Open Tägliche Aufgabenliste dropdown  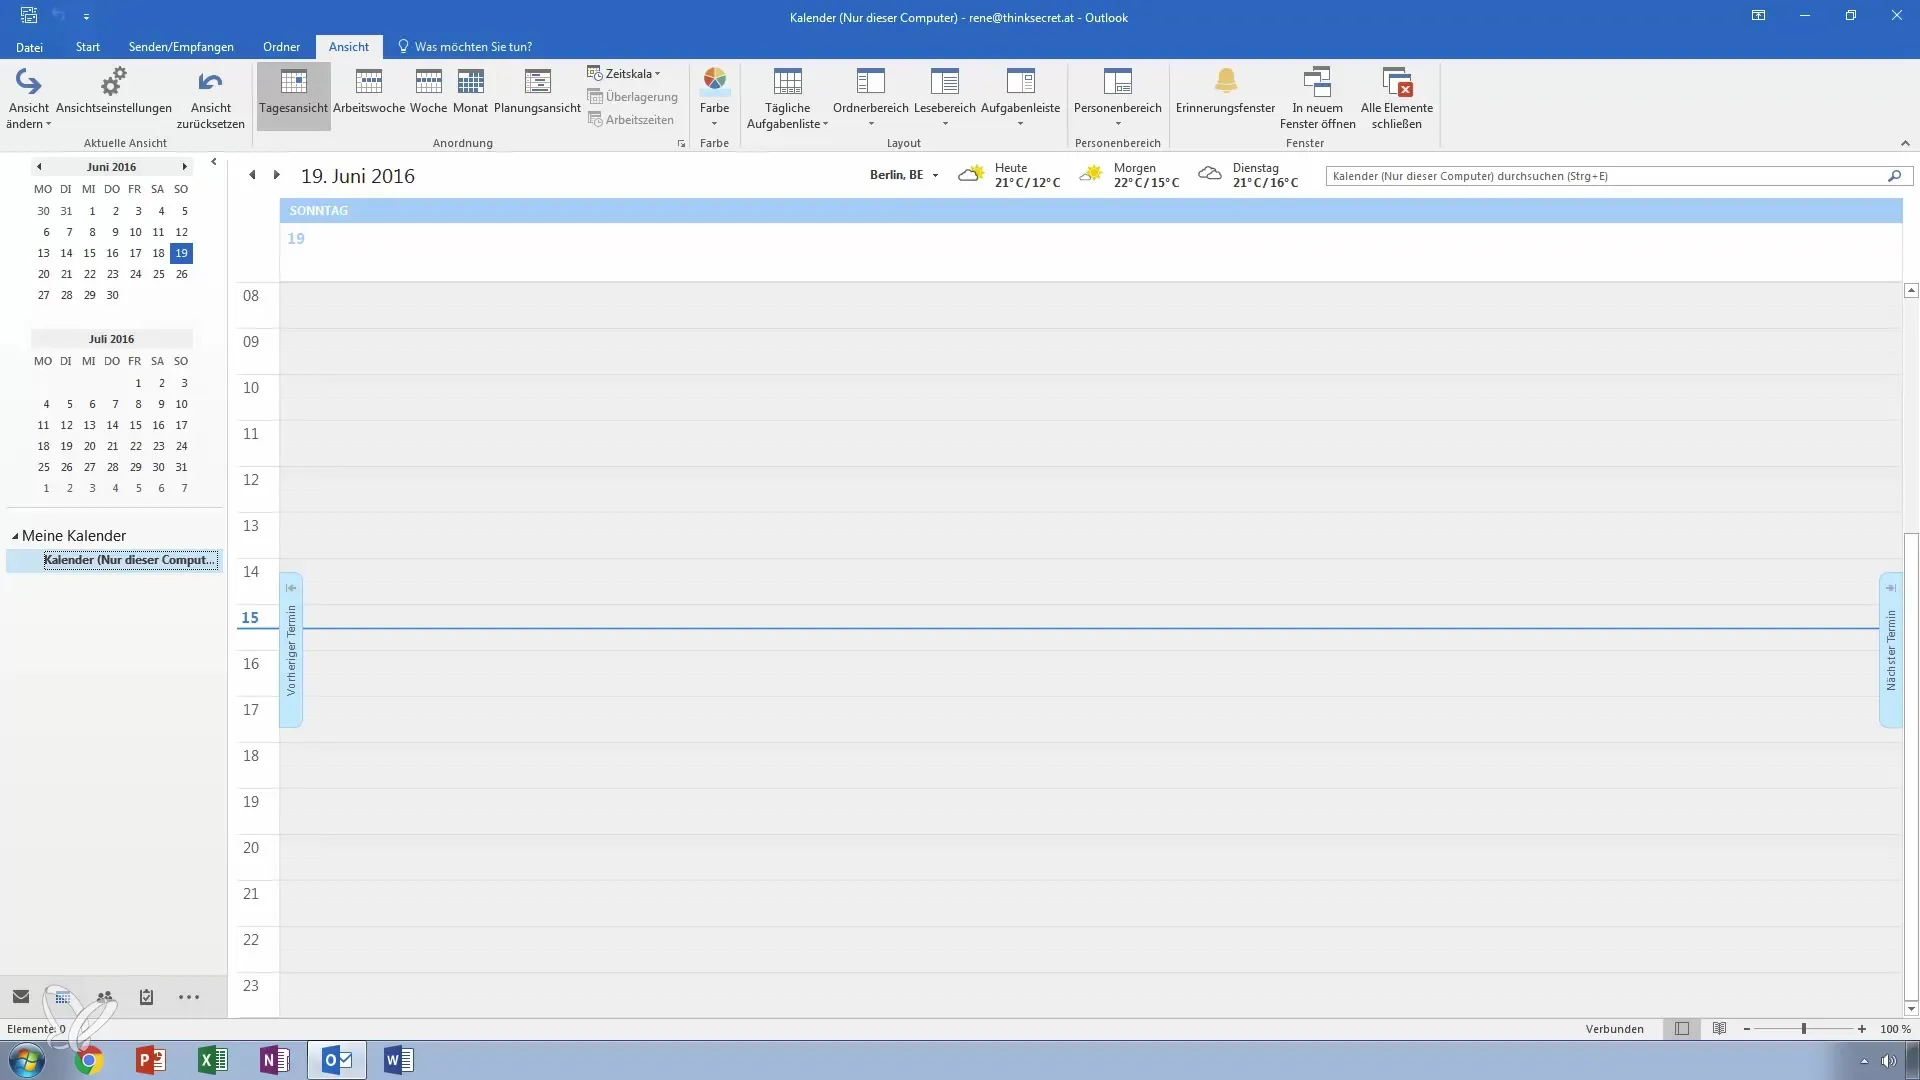coord(787,98)
